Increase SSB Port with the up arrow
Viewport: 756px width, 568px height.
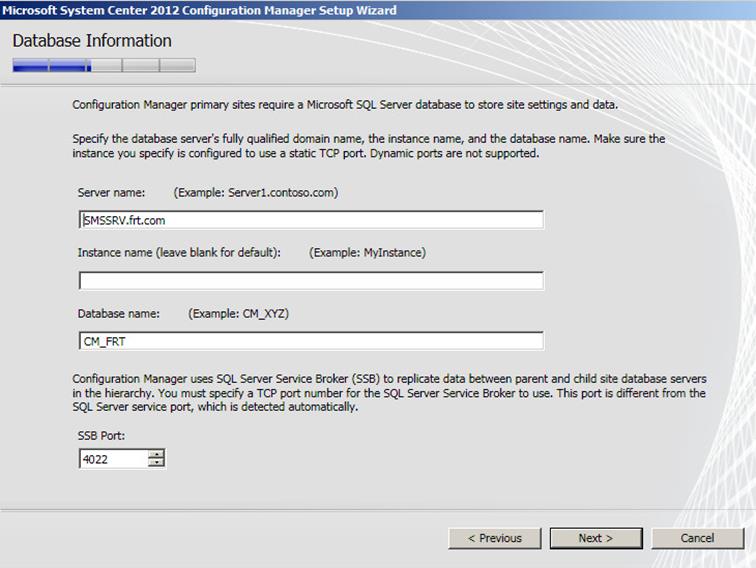point(156,454)
